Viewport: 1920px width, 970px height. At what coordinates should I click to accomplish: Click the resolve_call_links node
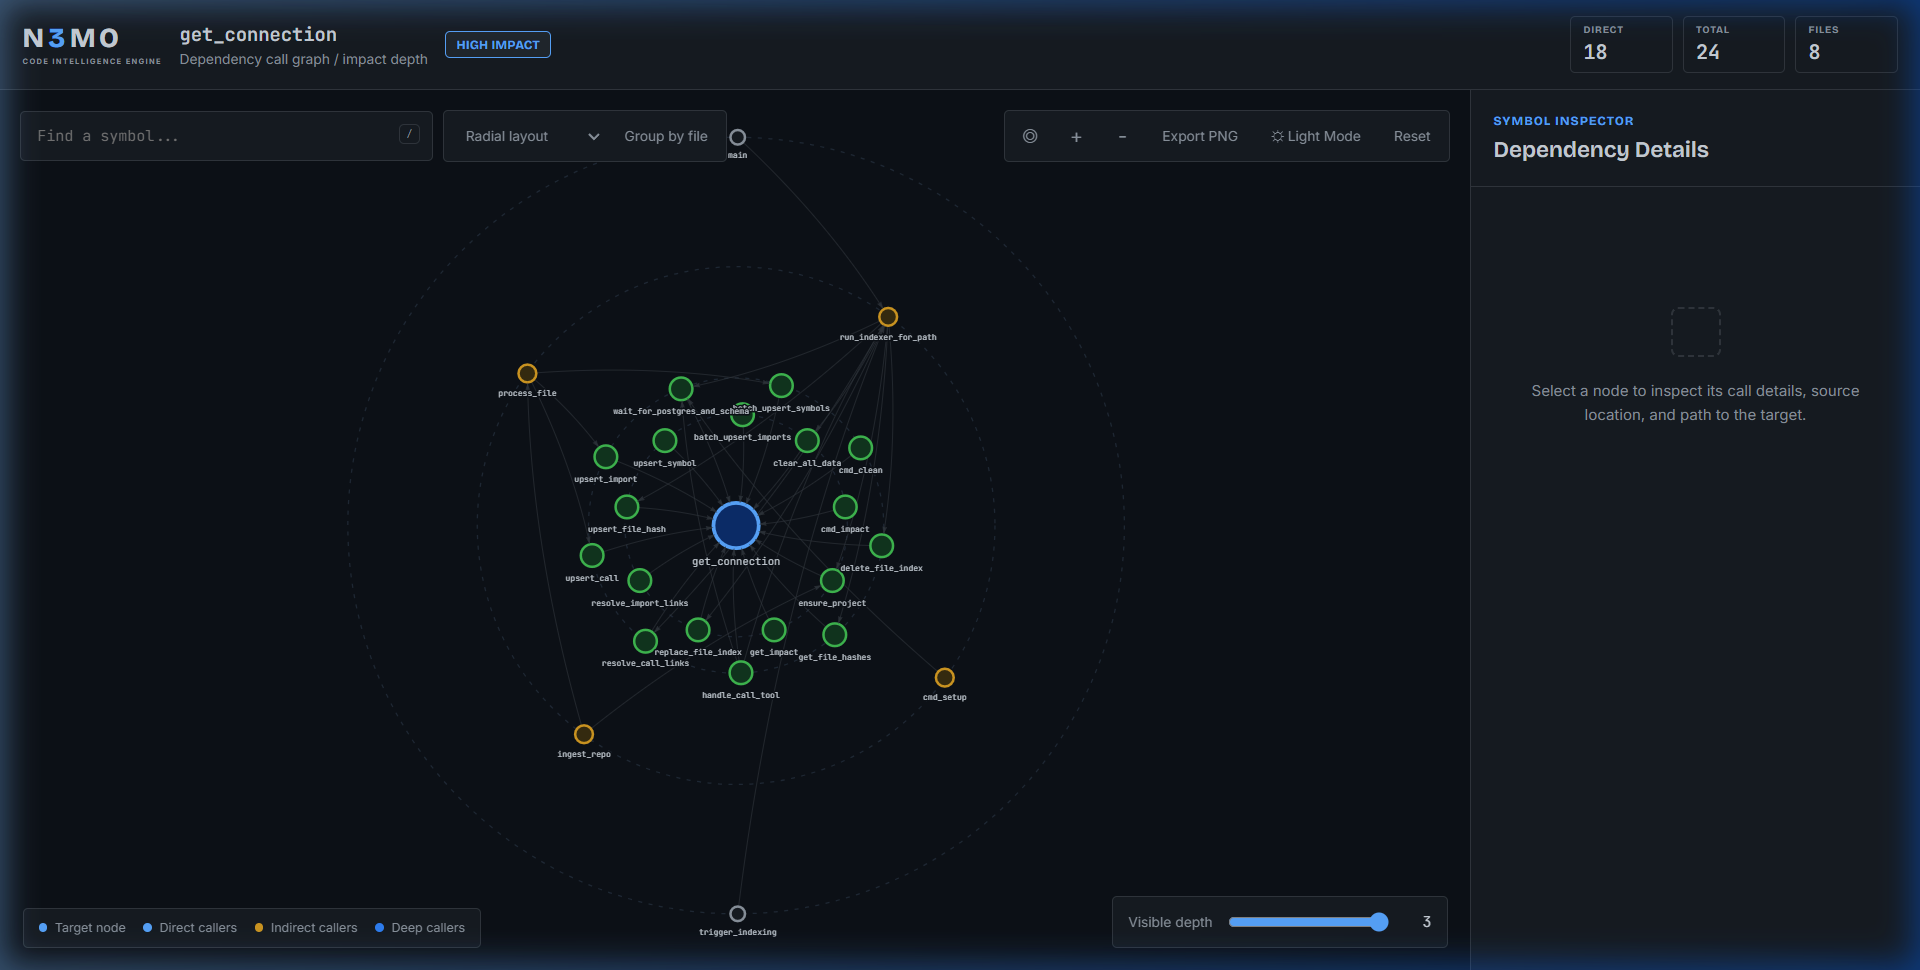coord(646,640)
